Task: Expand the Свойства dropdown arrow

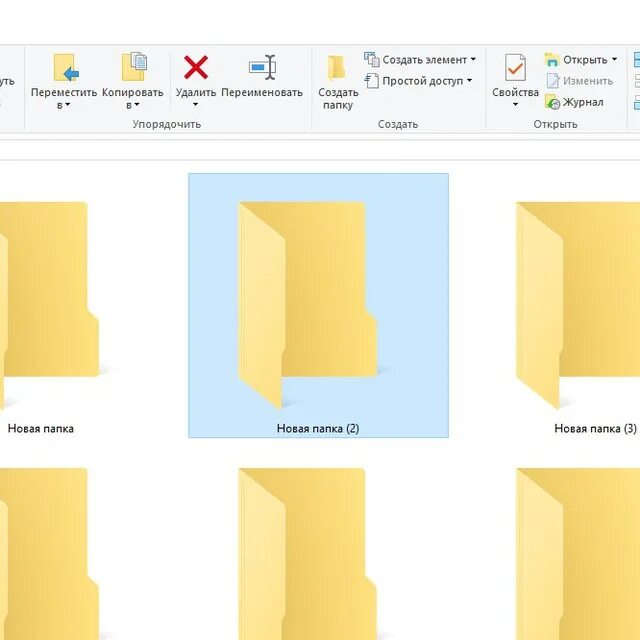Action: [x=516, y=104]
